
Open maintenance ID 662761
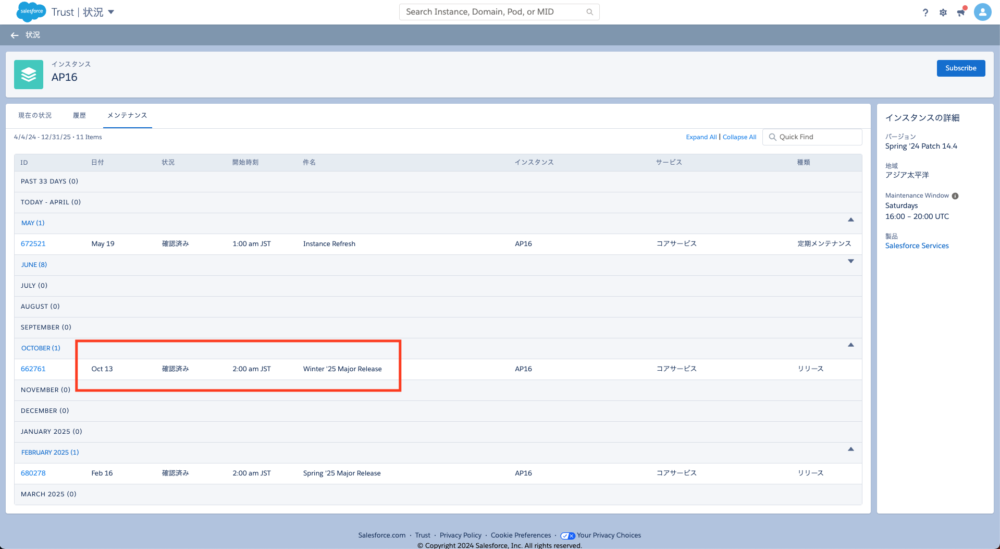33,369
